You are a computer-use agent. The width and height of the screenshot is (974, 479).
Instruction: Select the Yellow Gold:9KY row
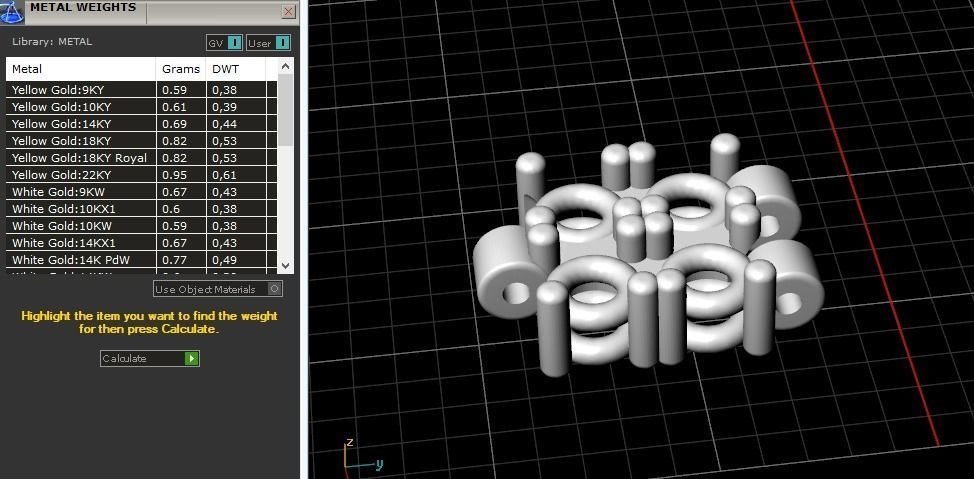click(x=142, y=89)
